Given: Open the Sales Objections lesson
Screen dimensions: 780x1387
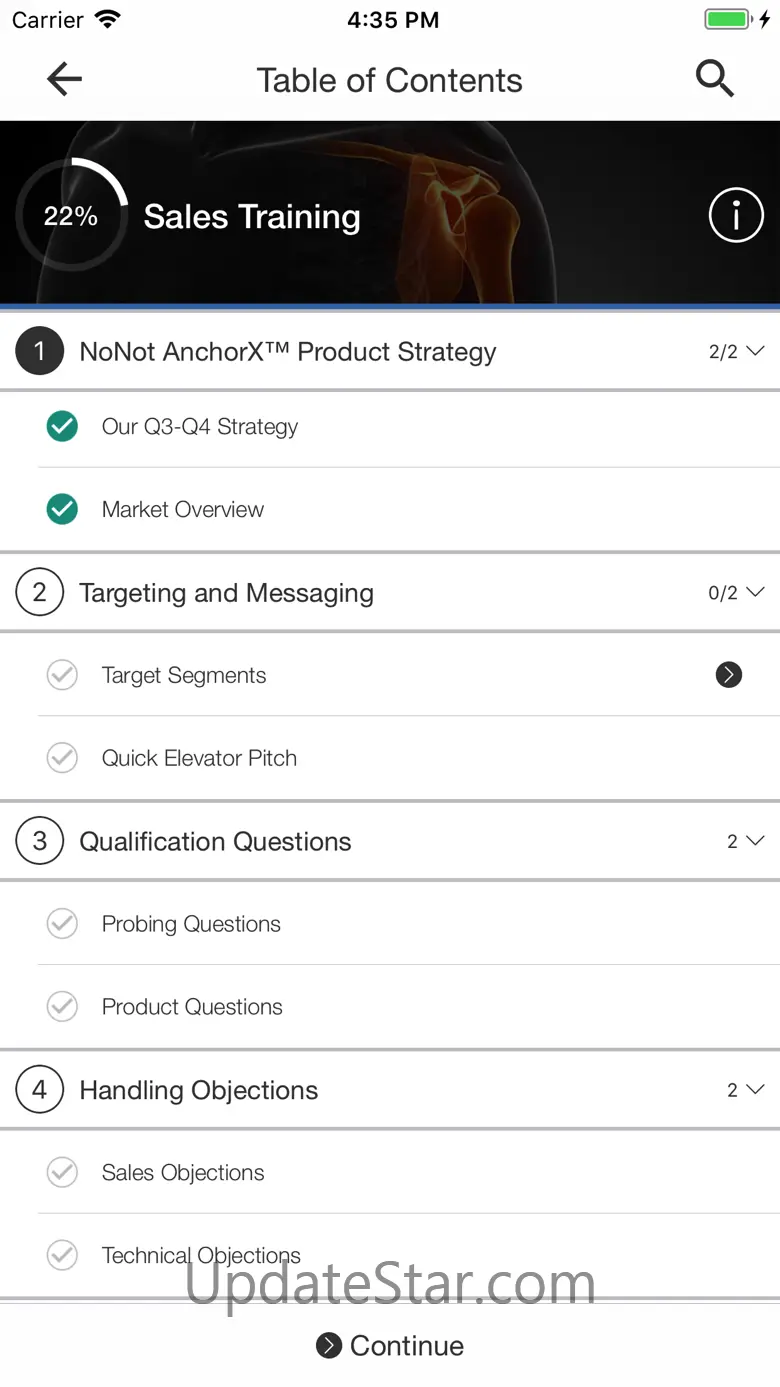Looking at the screenshot, I should [x=390, y=1172].
